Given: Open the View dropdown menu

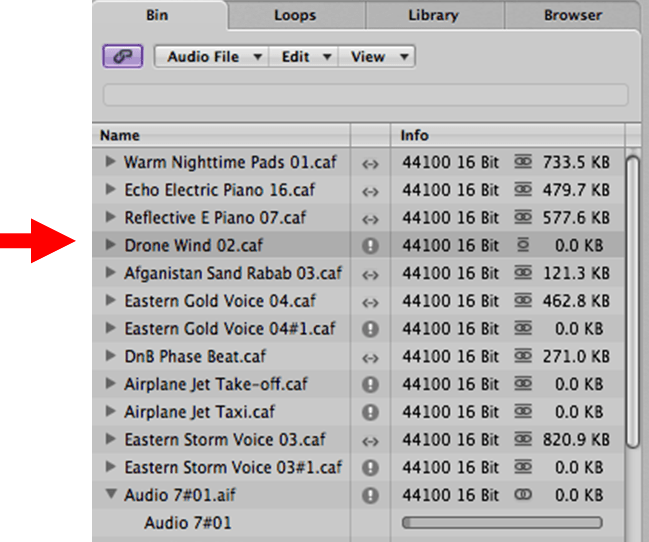Looking at the screenshot, I should tap(377, 57).
